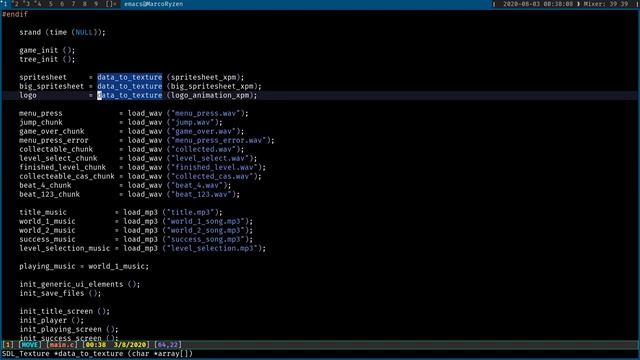This screenshot has width=640, height=360.
Task: Click the big_spritesheet_xpm argument
Action: pyautogui.click(x=212, y=86)
